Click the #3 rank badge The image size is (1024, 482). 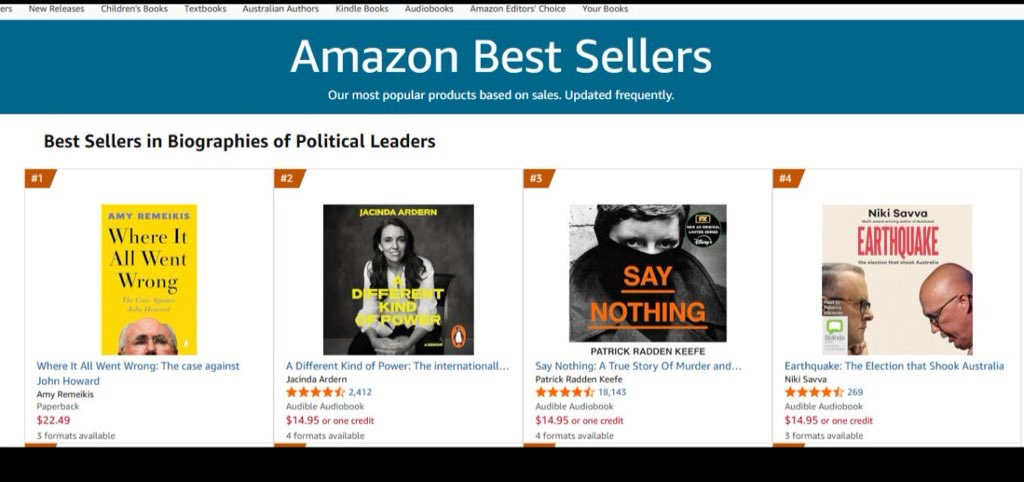click(x=537, y=179)
